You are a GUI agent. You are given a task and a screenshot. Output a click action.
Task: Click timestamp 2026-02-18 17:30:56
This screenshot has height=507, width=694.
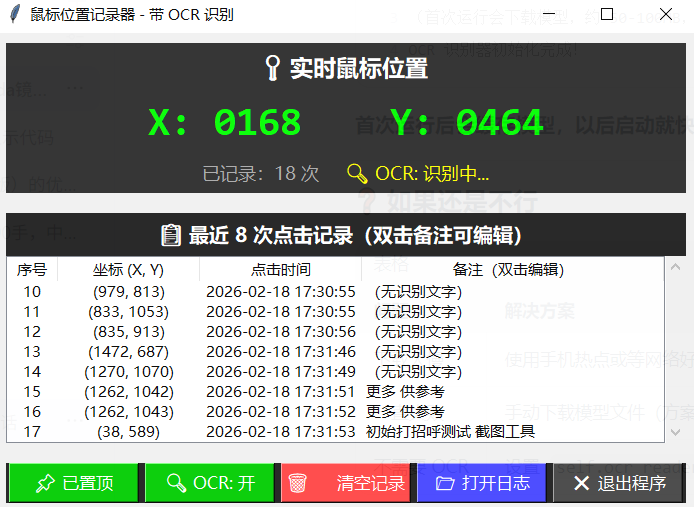tap(281, 332)
